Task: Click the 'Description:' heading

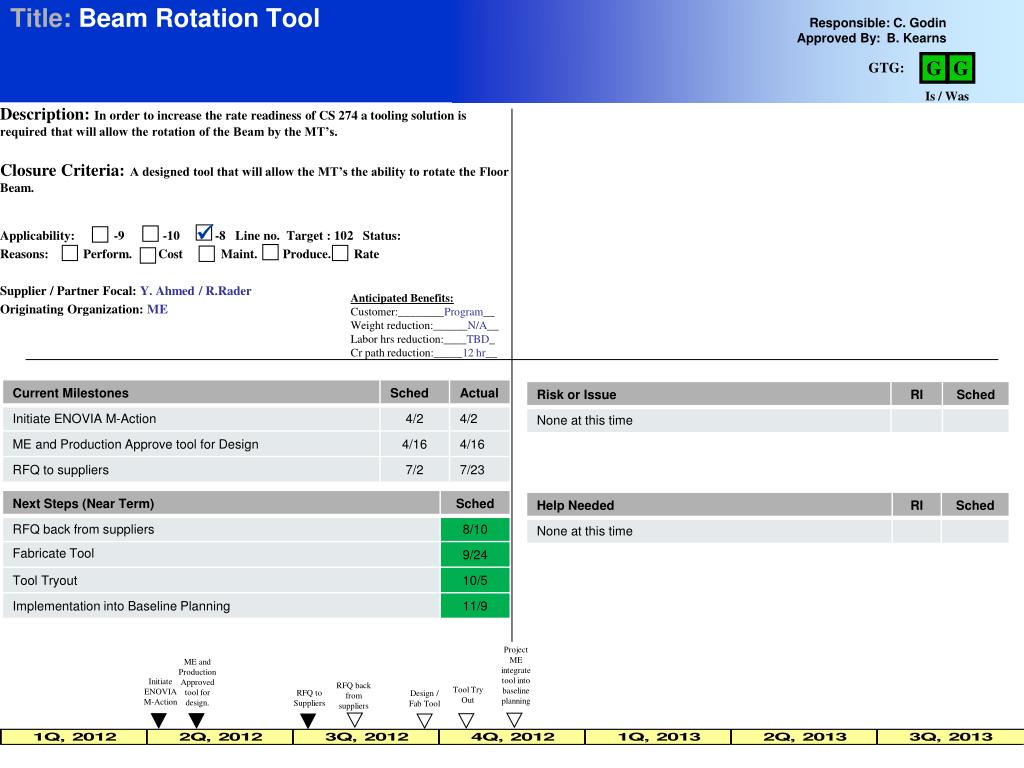Action: pyautogui.click(x=45, y=115)
